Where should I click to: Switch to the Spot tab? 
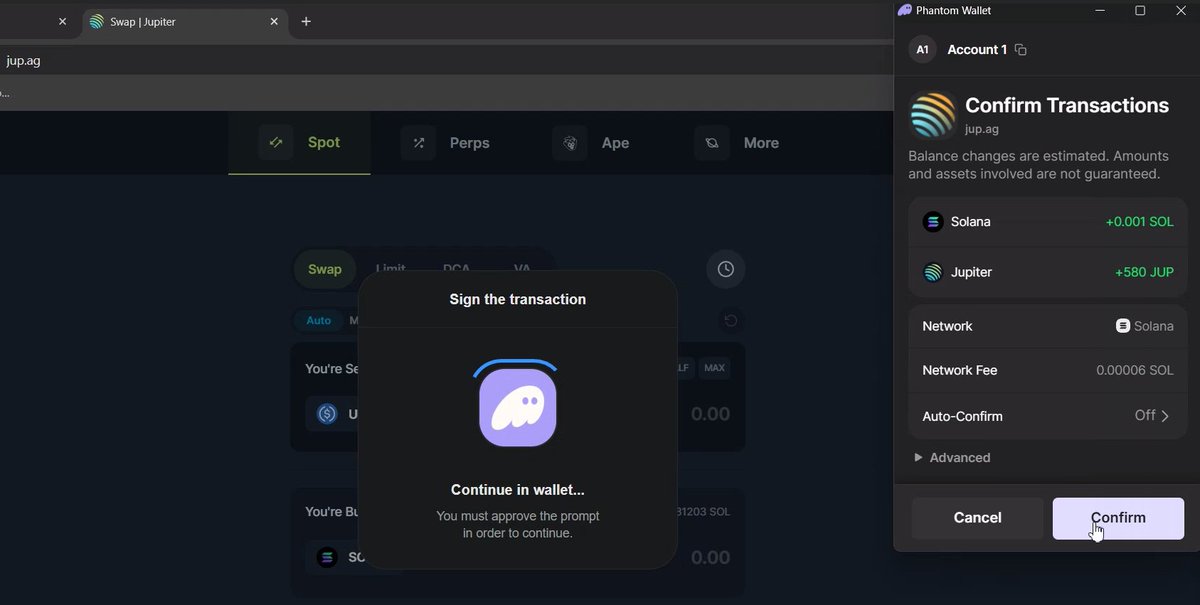299,143
